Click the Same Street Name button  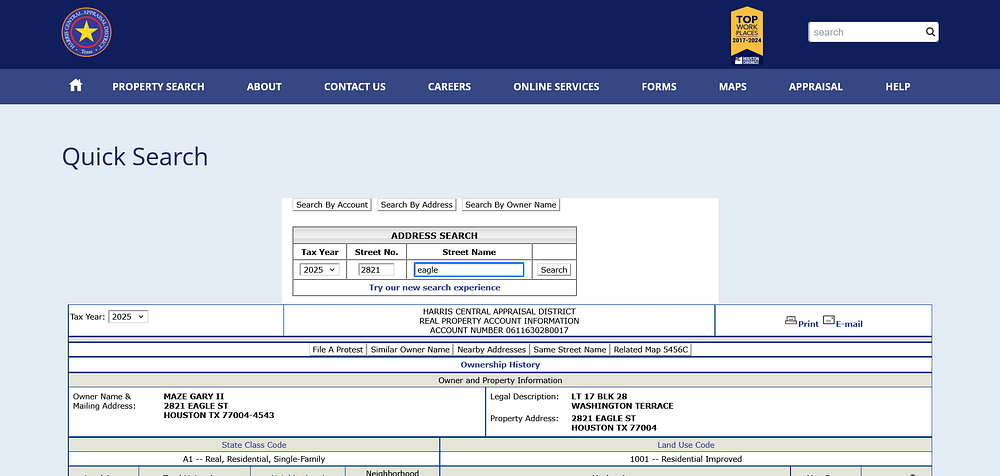[x=570, y=350]
